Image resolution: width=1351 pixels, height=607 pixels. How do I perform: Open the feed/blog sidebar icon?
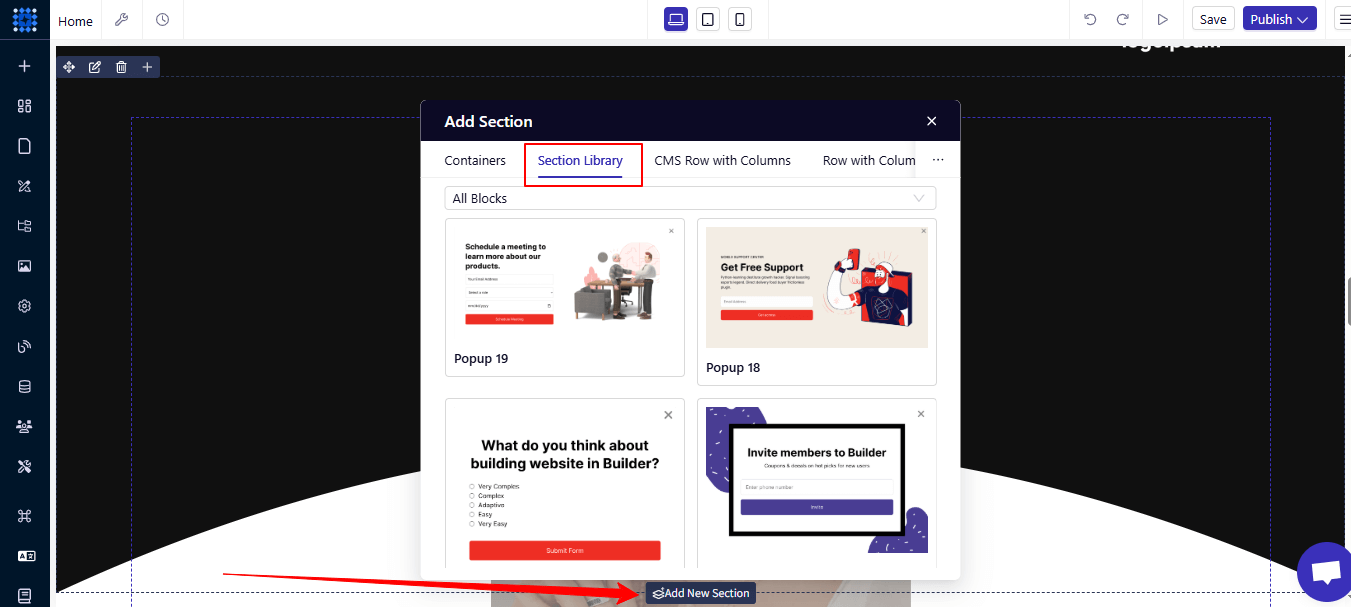click(25, 346)
